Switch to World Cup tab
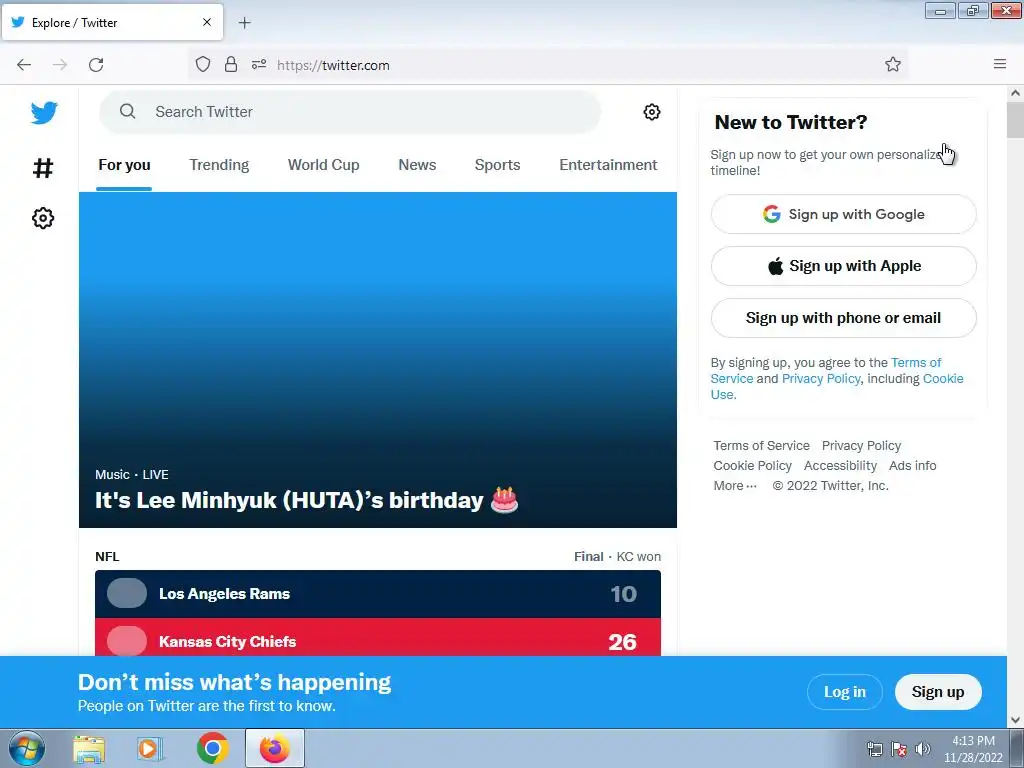This screenshot has height=768, width=1024. pyautogui.click(x=323, y=165)
